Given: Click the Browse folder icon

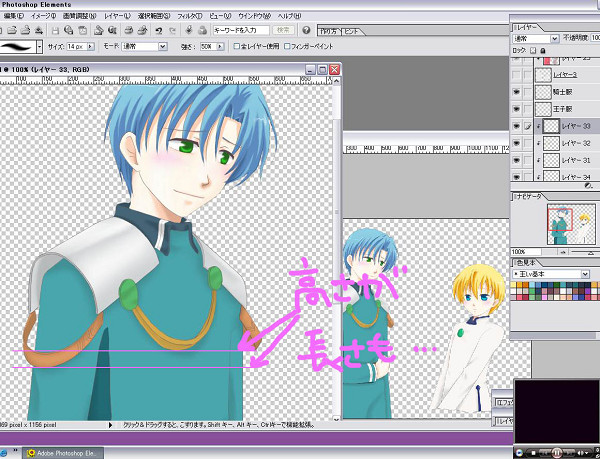Looking at the screenshot, I should coord(25,30).
